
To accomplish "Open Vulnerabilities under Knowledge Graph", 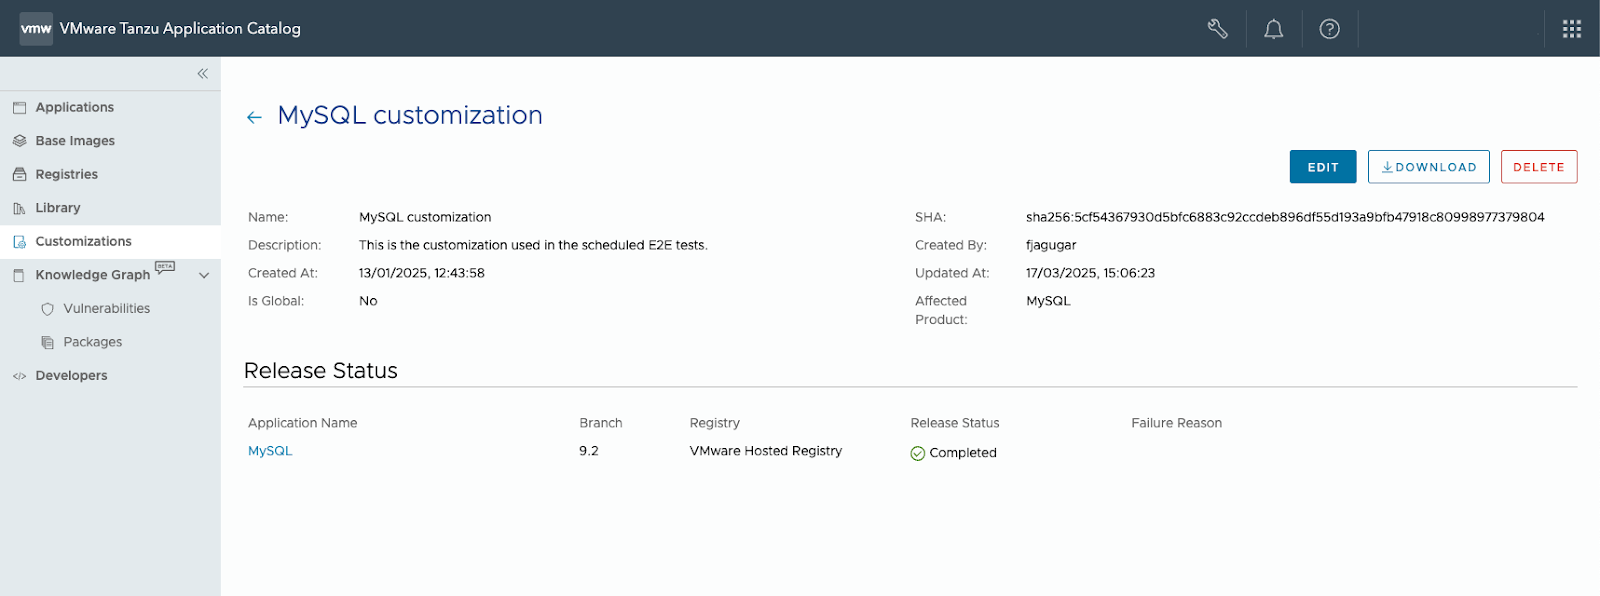I will pyautogui.click(x=106, y=308).
